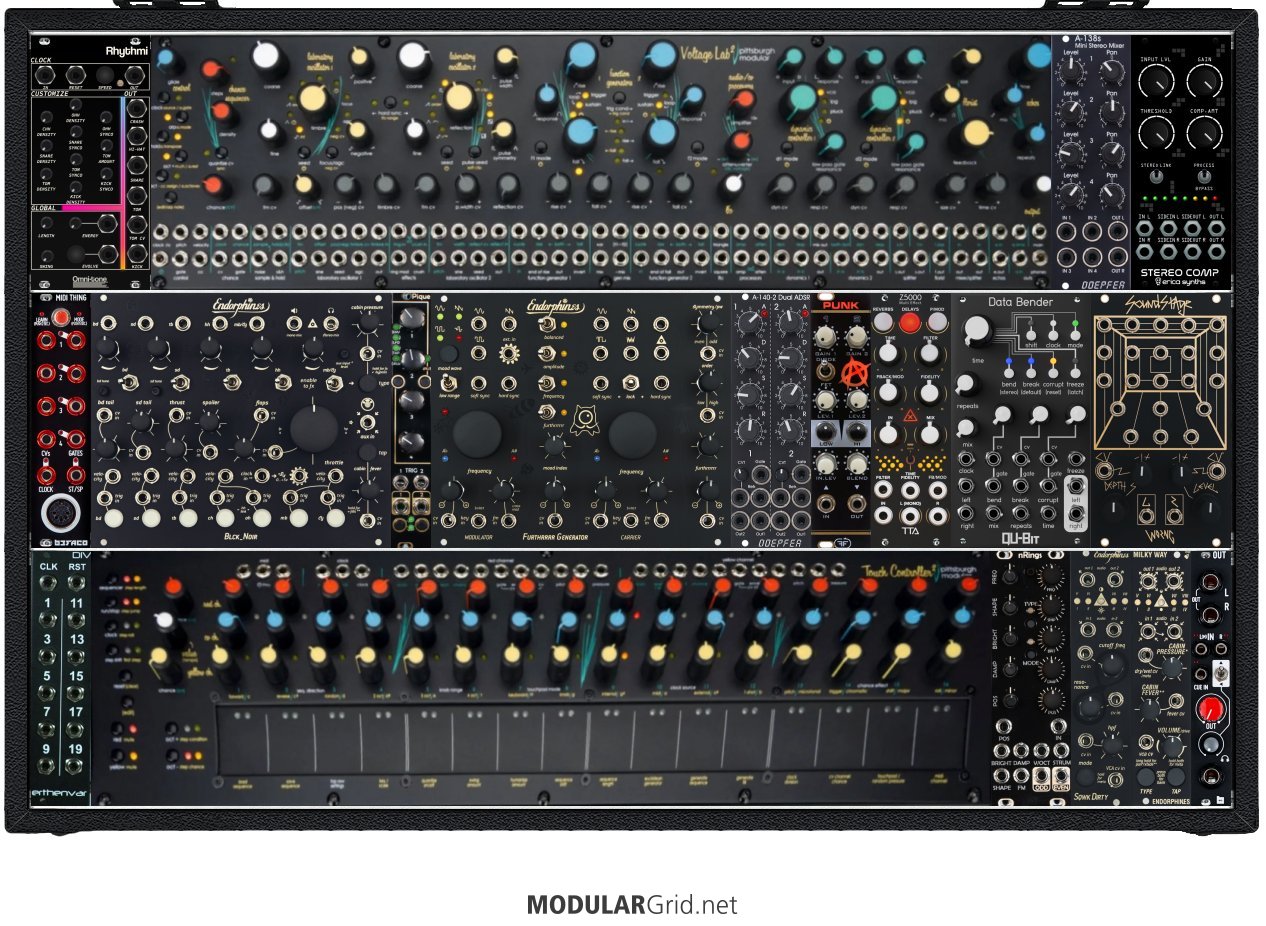Push the red CUE button on output module
This screenshot has width=1266, height=926.
(x=1211, y=710)
